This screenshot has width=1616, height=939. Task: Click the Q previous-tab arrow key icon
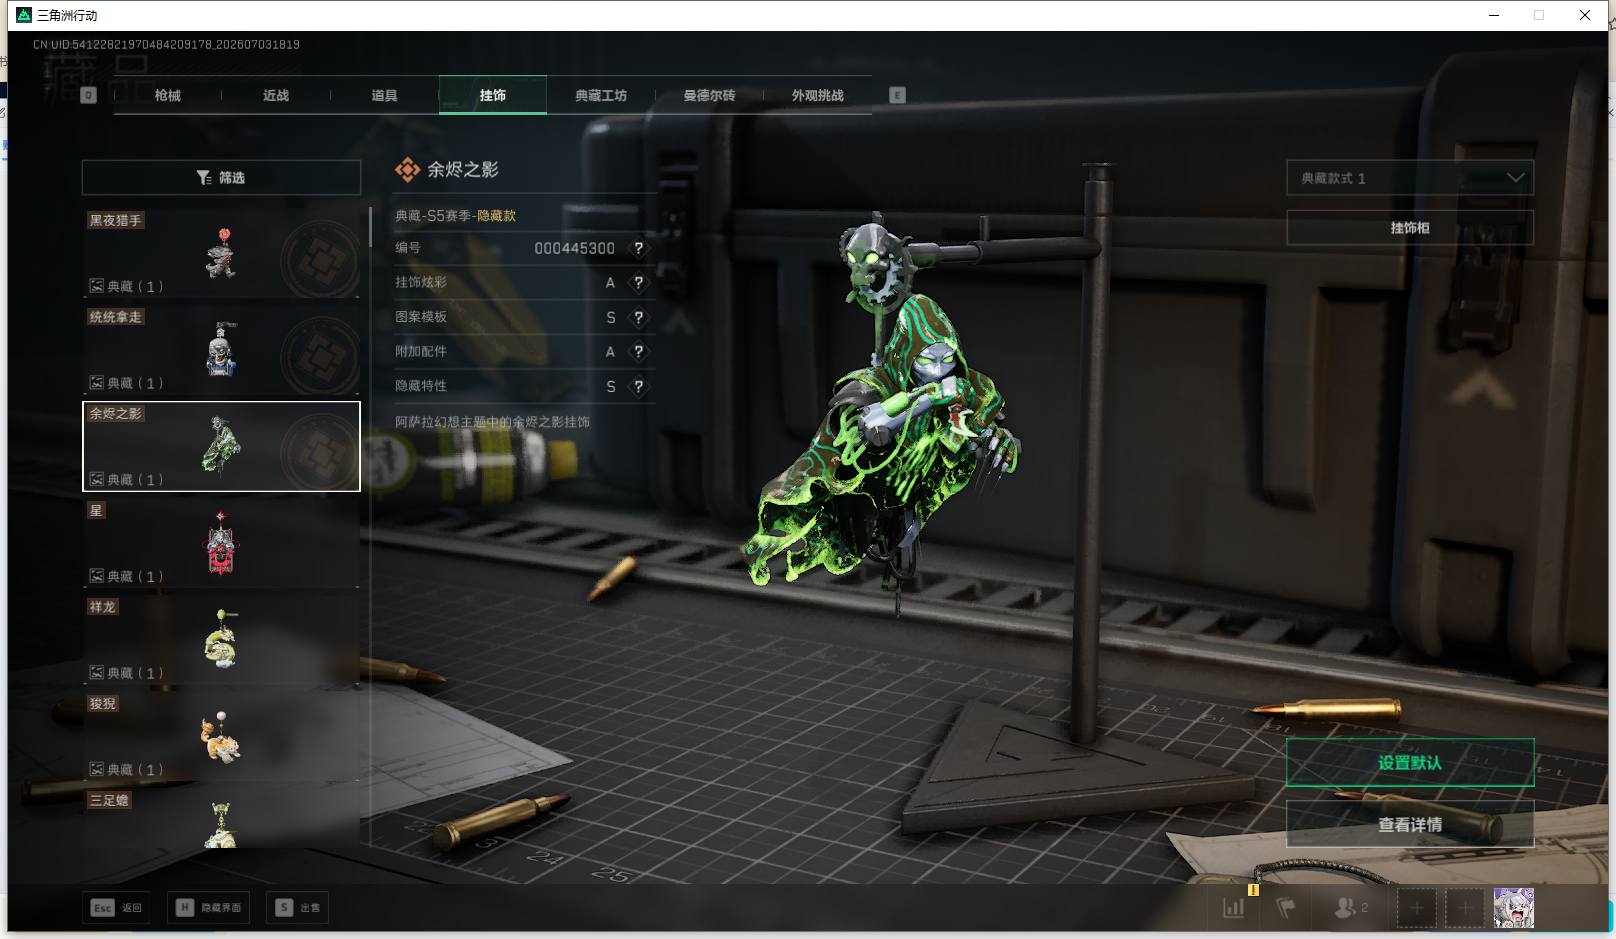[88, 95]
